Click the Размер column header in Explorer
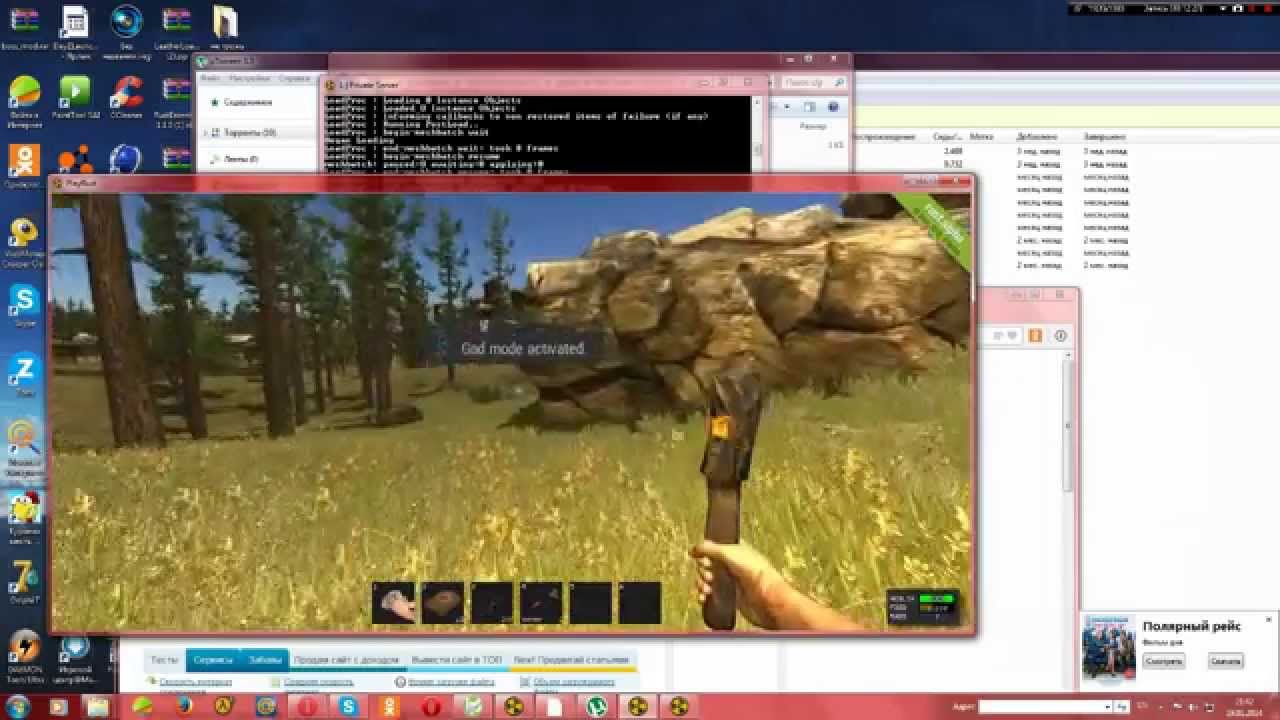The width and height of the screenshot is (1280, 720). (812, 127)
